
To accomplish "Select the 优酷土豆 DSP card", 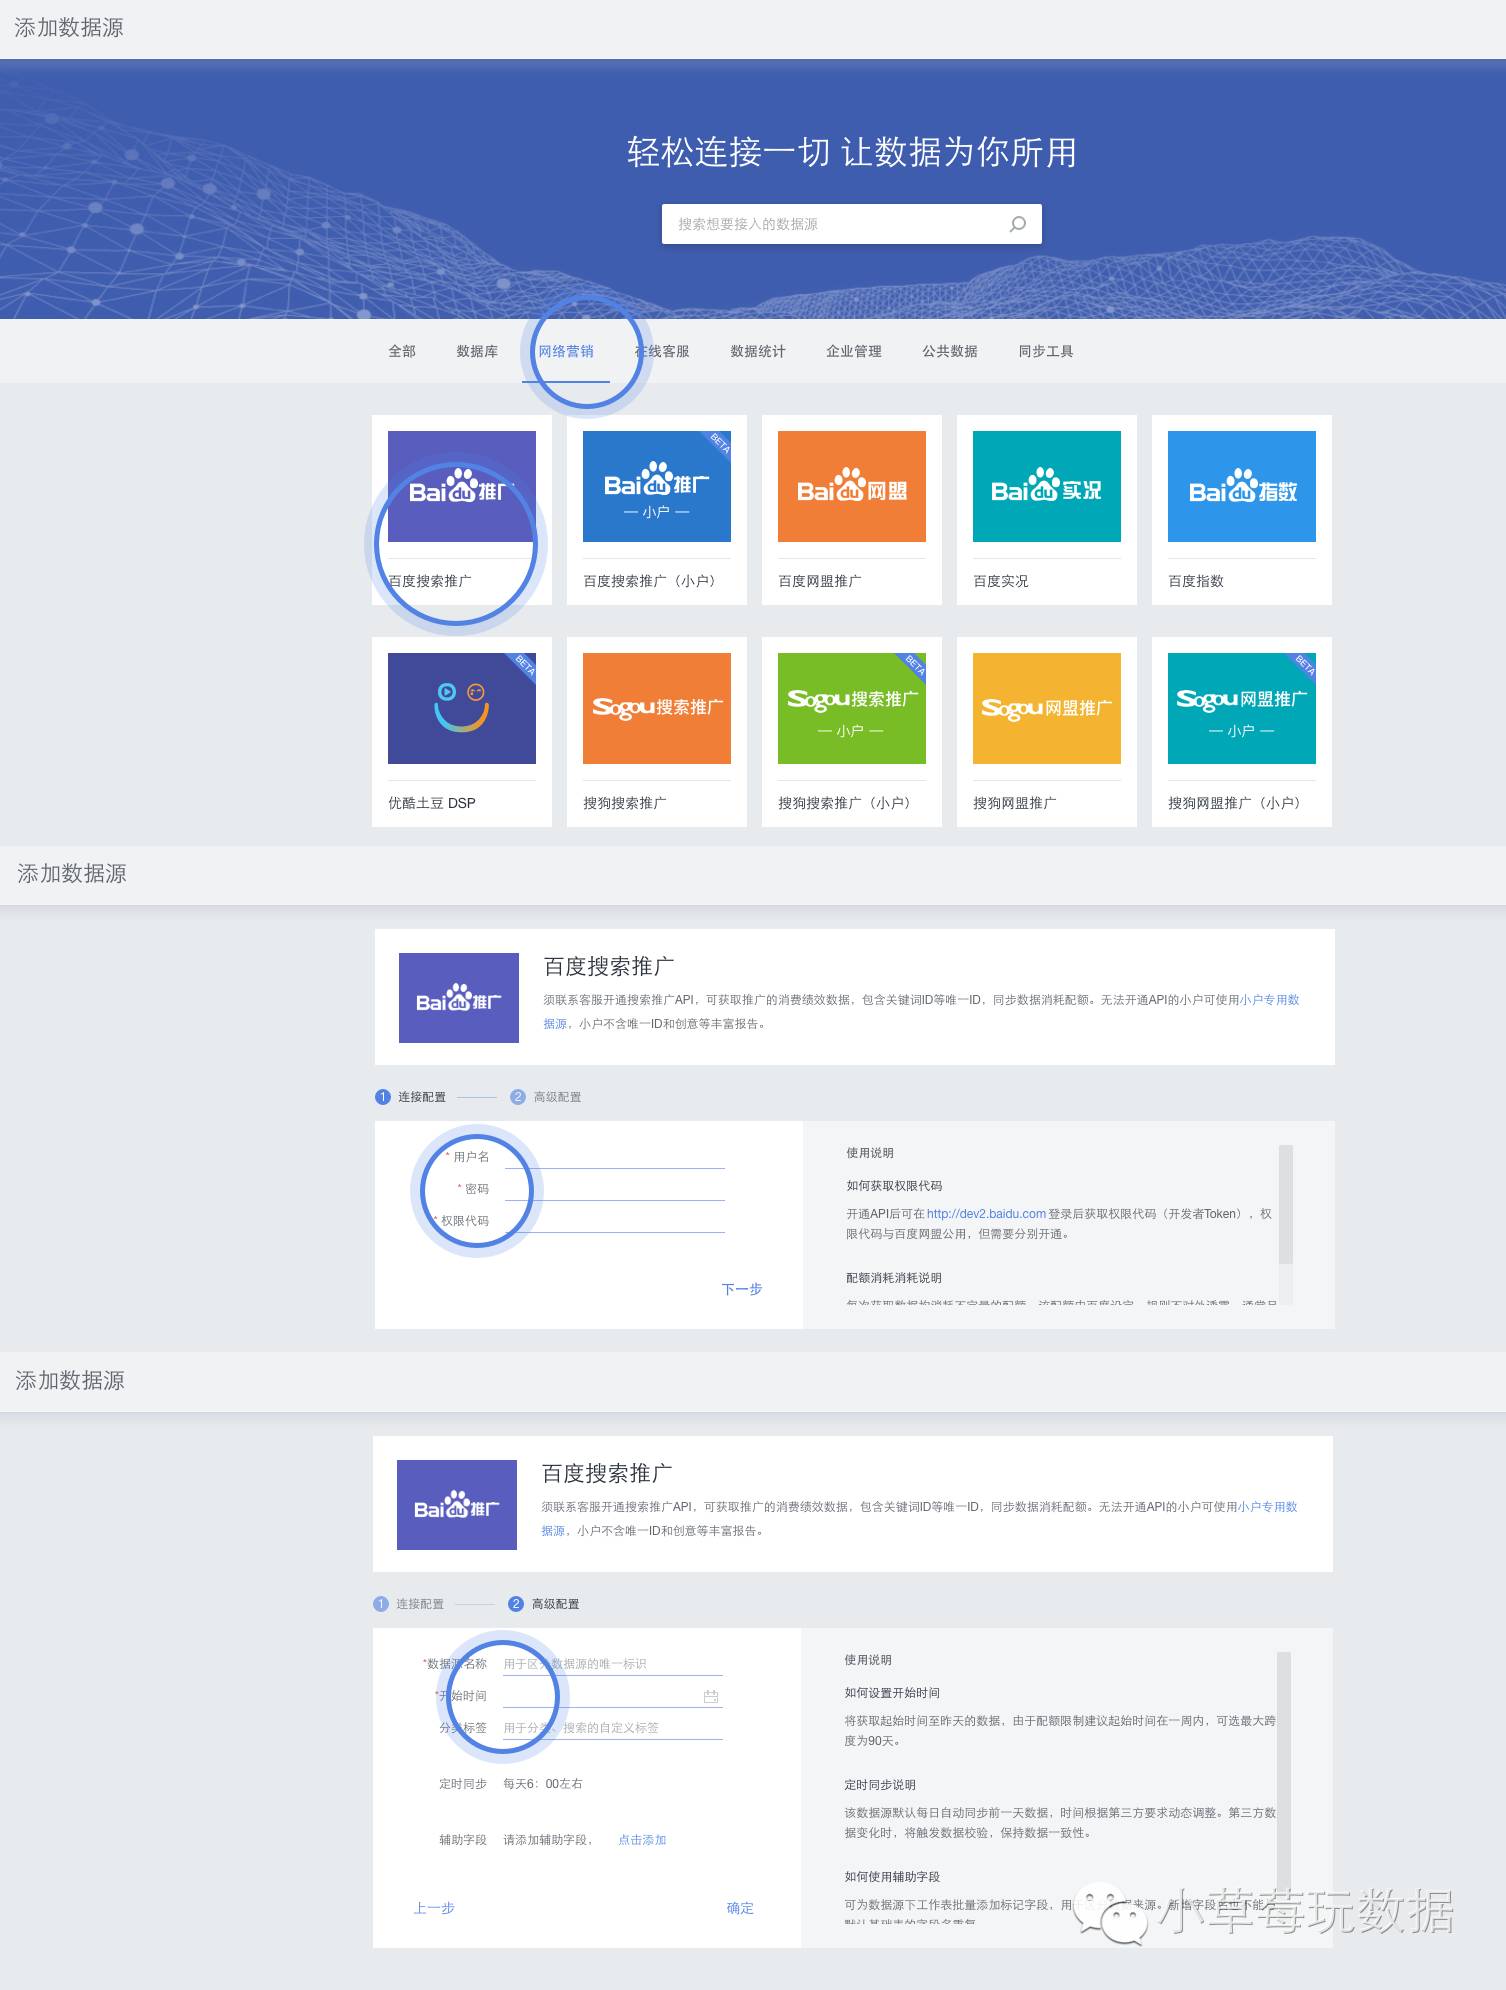I will click(462, 731).
